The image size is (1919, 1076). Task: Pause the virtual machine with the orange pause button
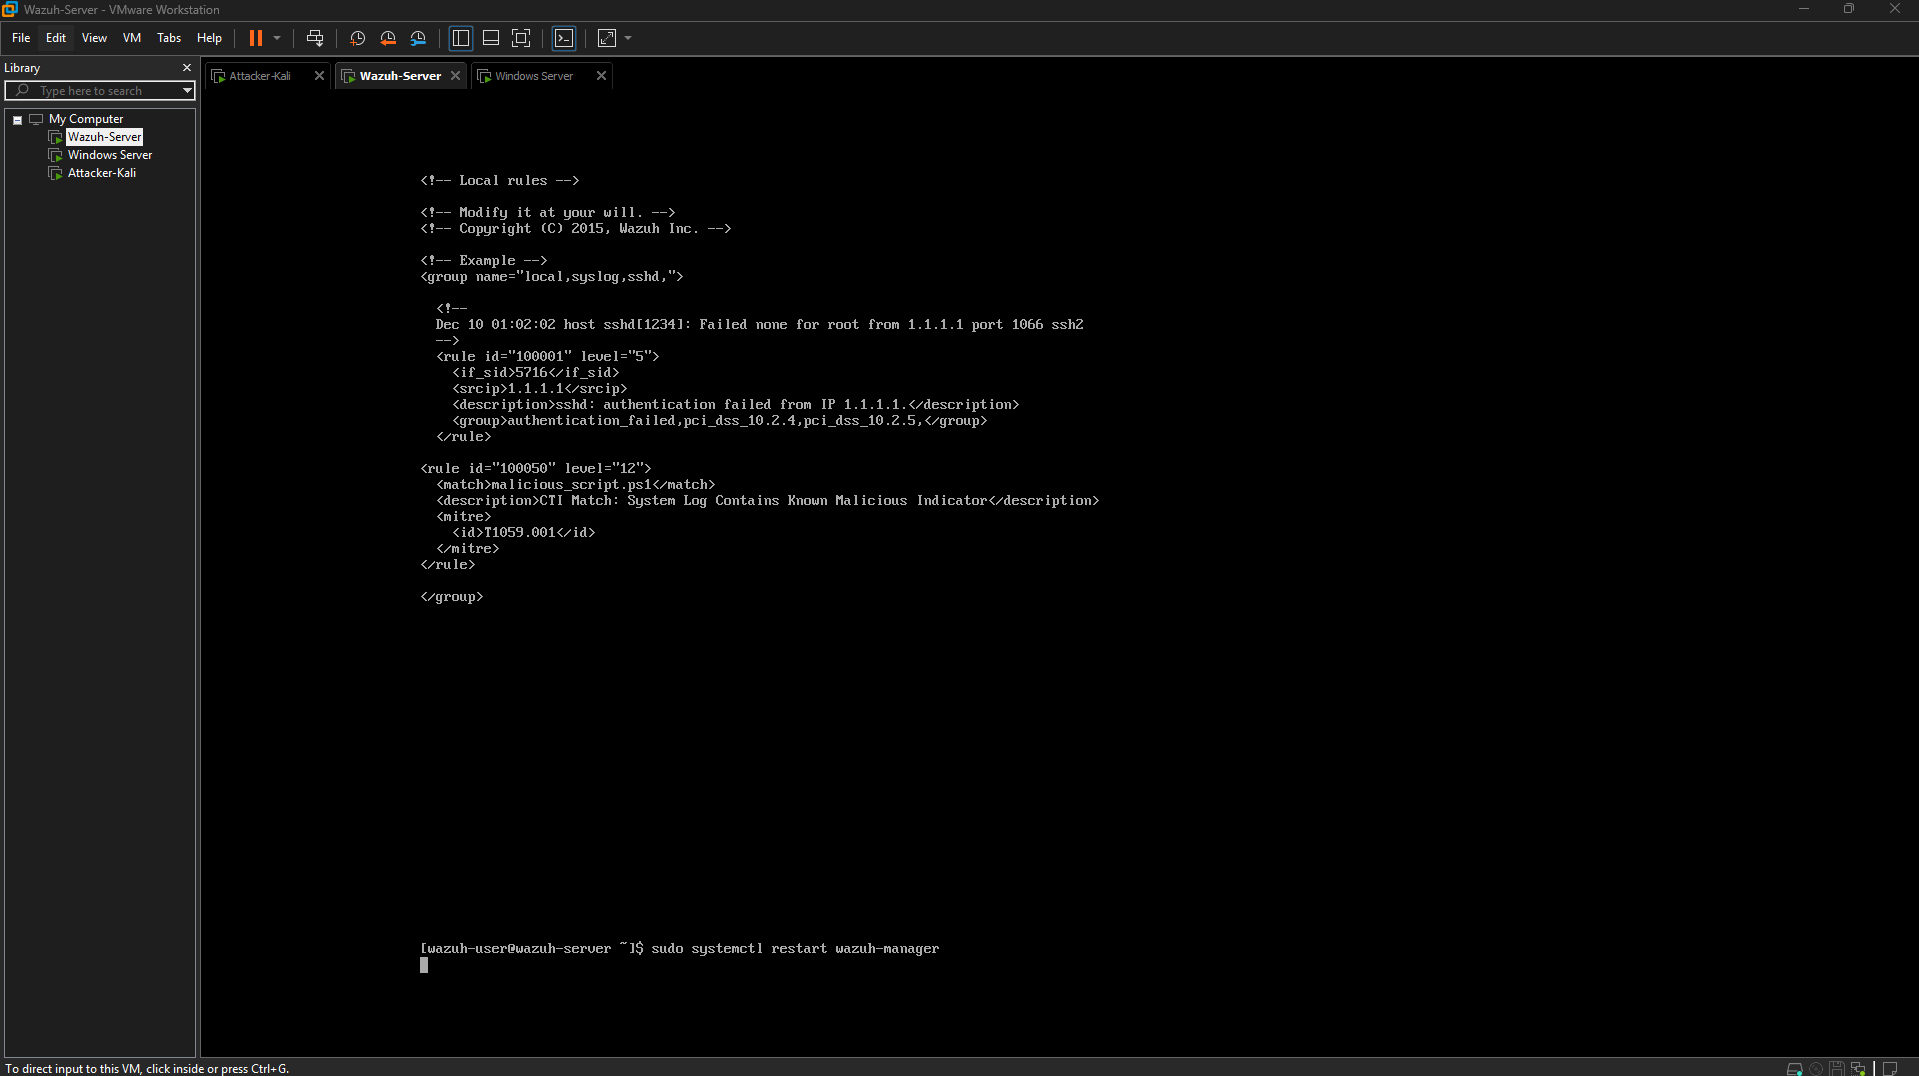pos(256,38)
